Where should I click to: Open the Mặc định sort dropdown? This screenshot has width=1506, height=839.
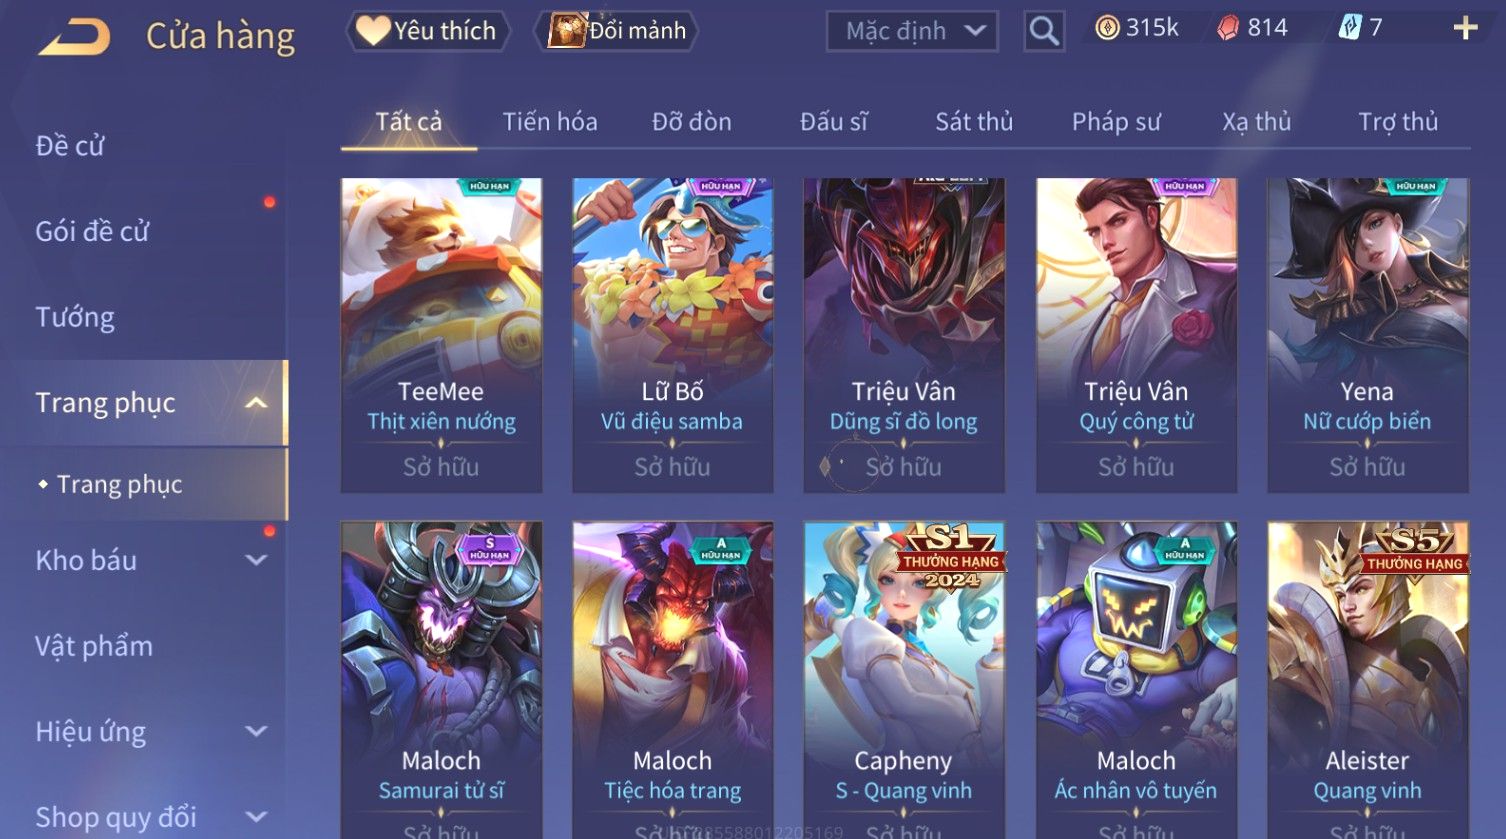[912, 31]
